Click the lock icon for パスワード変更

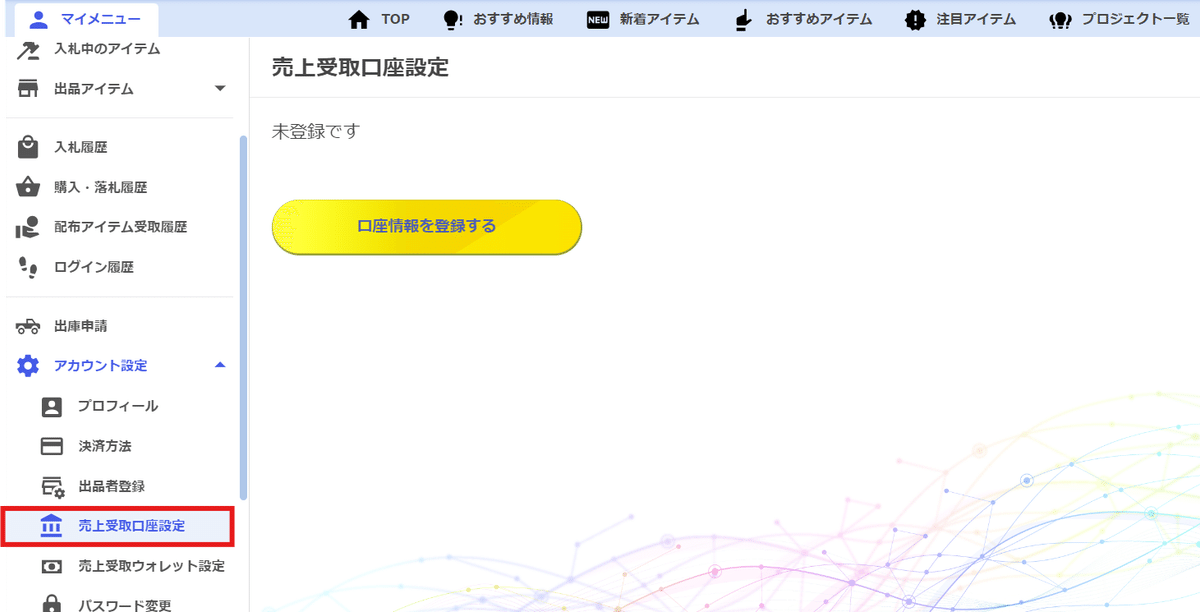tap(52, 604)
